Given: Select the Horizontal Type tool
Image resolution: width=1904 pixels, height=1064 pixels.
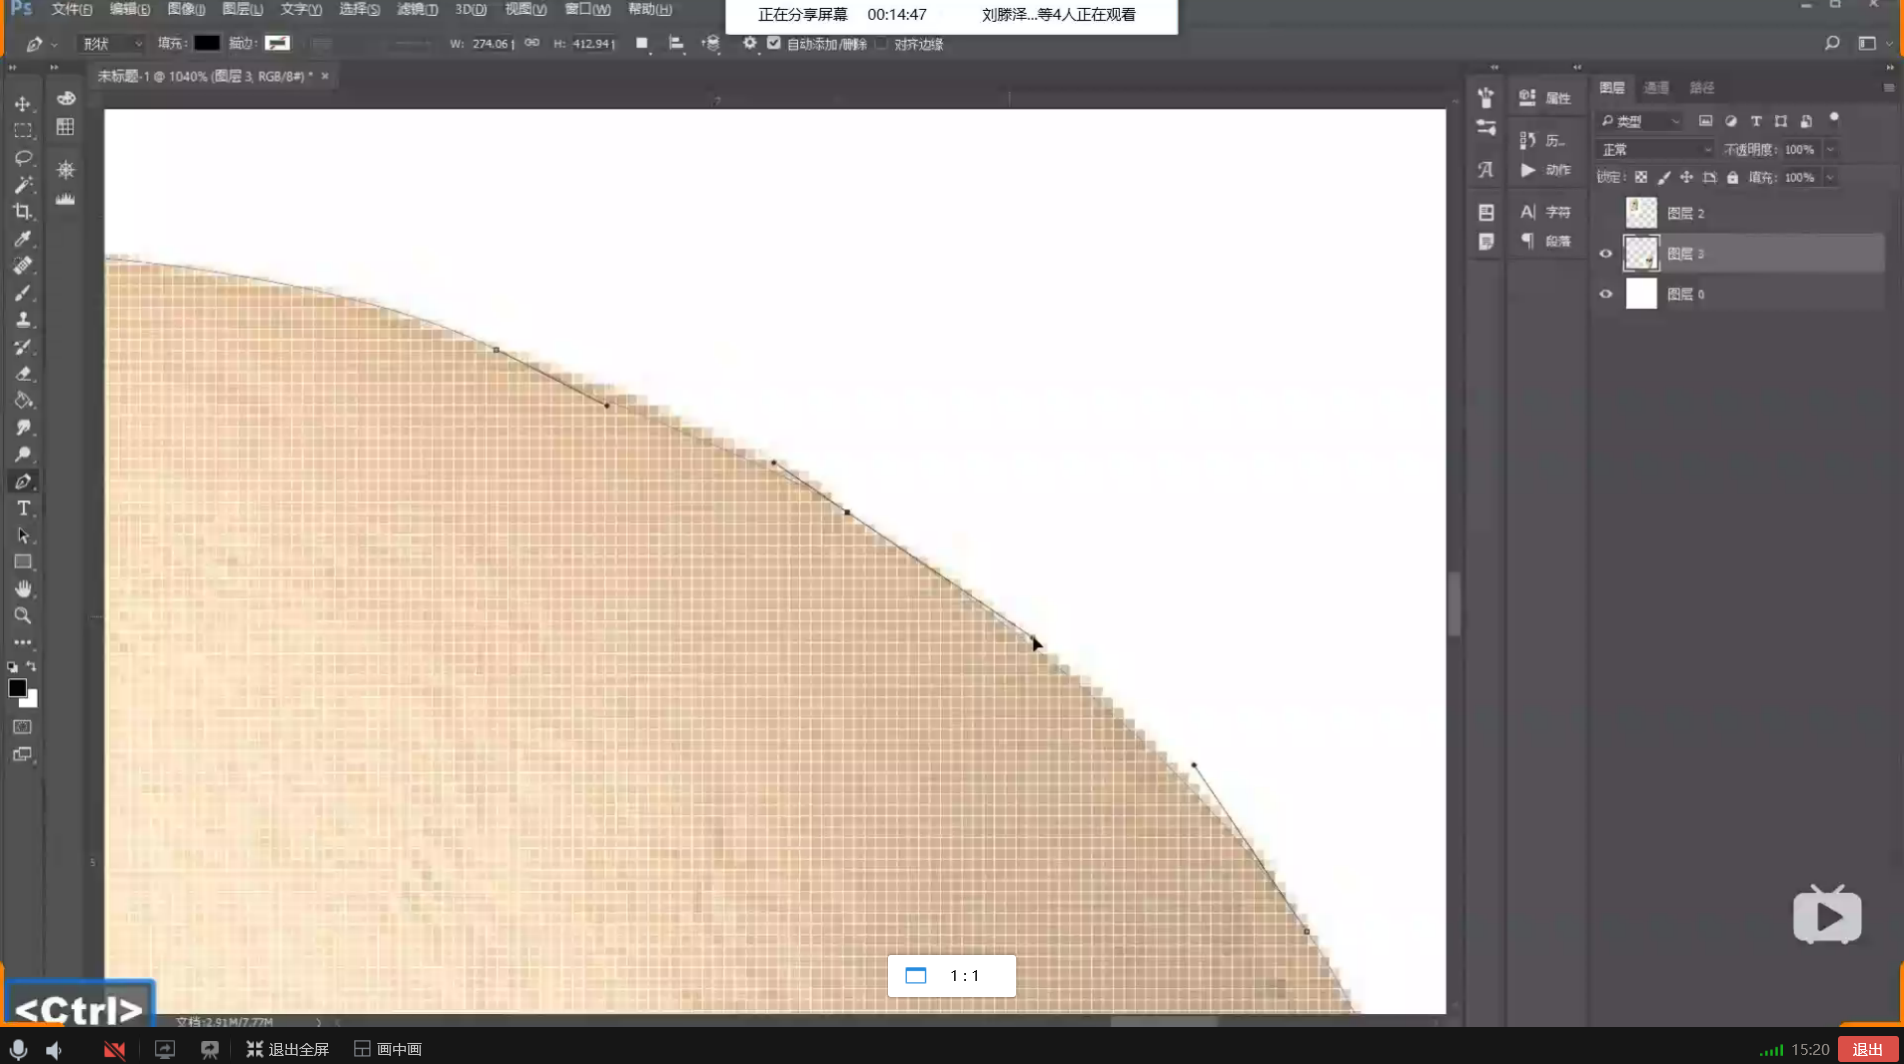Looking at the screenshot, I should [22, 509].
